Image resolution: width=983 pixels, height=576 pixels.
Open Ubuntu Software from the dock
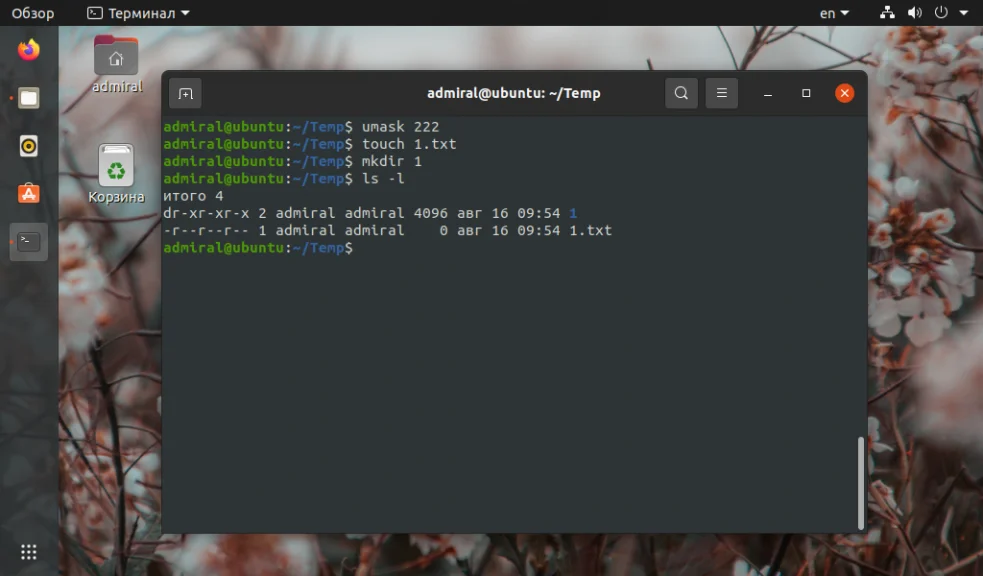pyautogui.click(x=28, y=193)
